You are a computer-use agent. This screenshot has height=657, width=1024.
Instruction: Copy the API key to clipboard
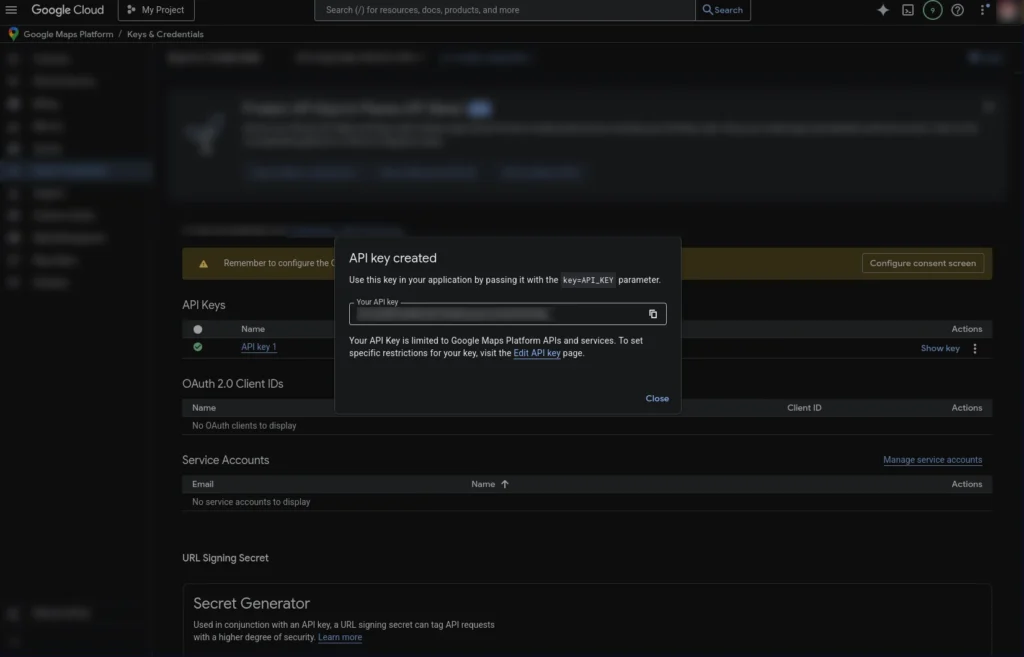pos(653,314)
